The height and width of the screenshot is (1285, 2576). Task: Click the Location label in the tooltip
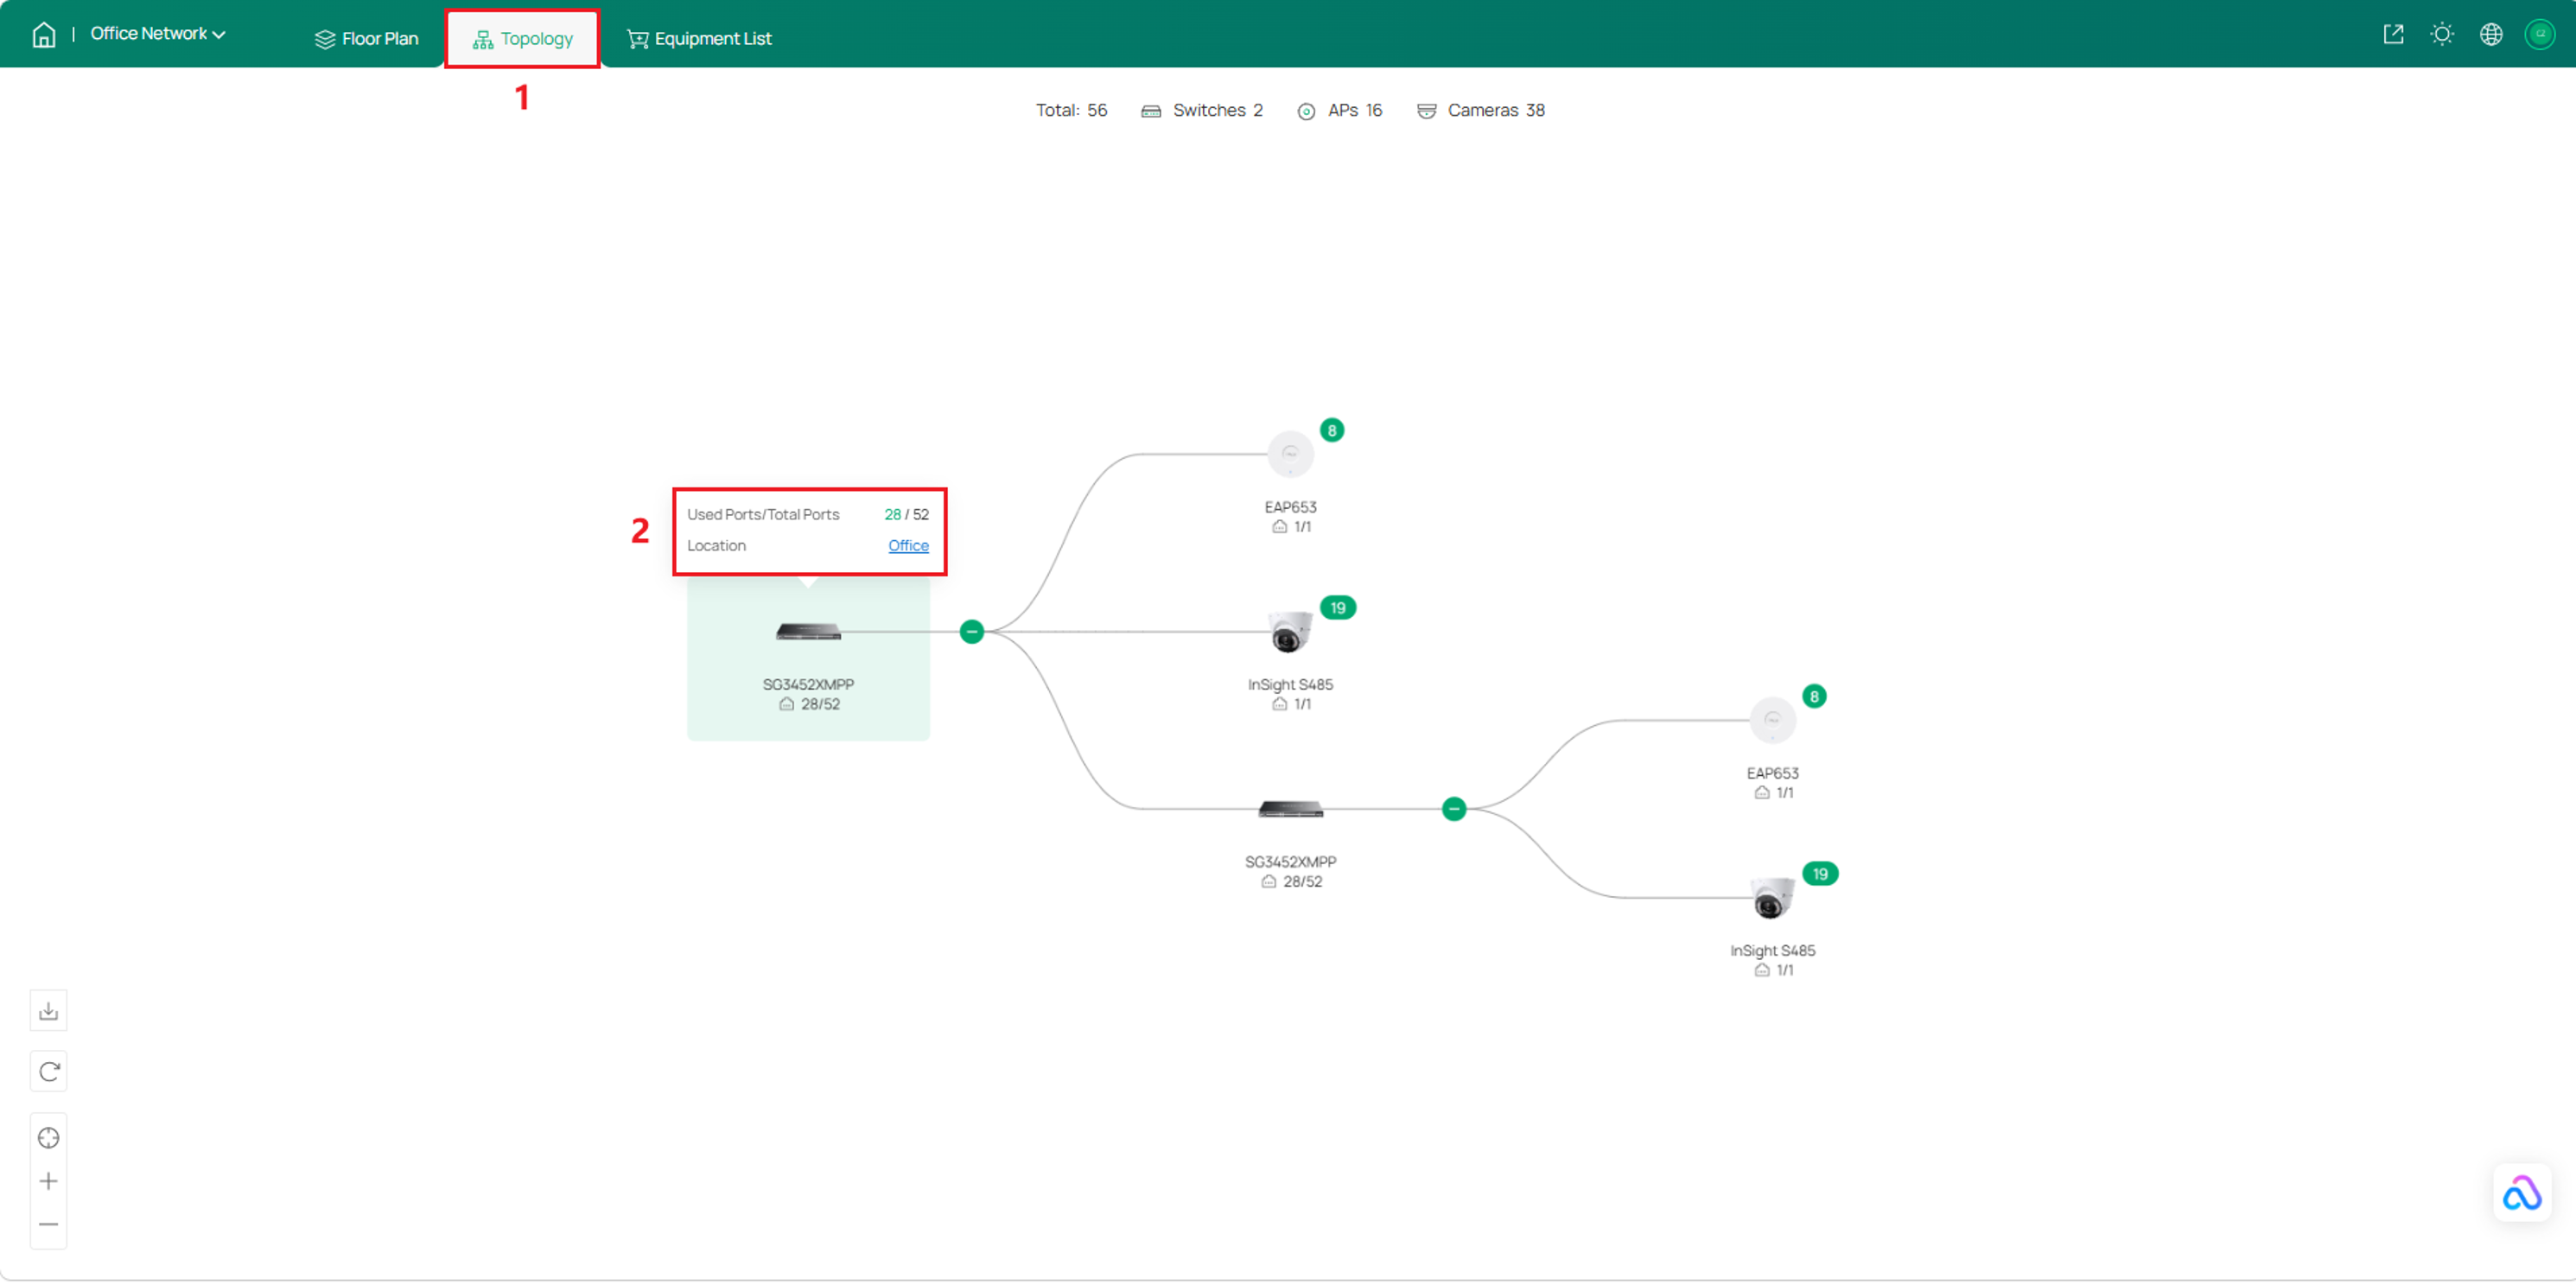point(716,546)
